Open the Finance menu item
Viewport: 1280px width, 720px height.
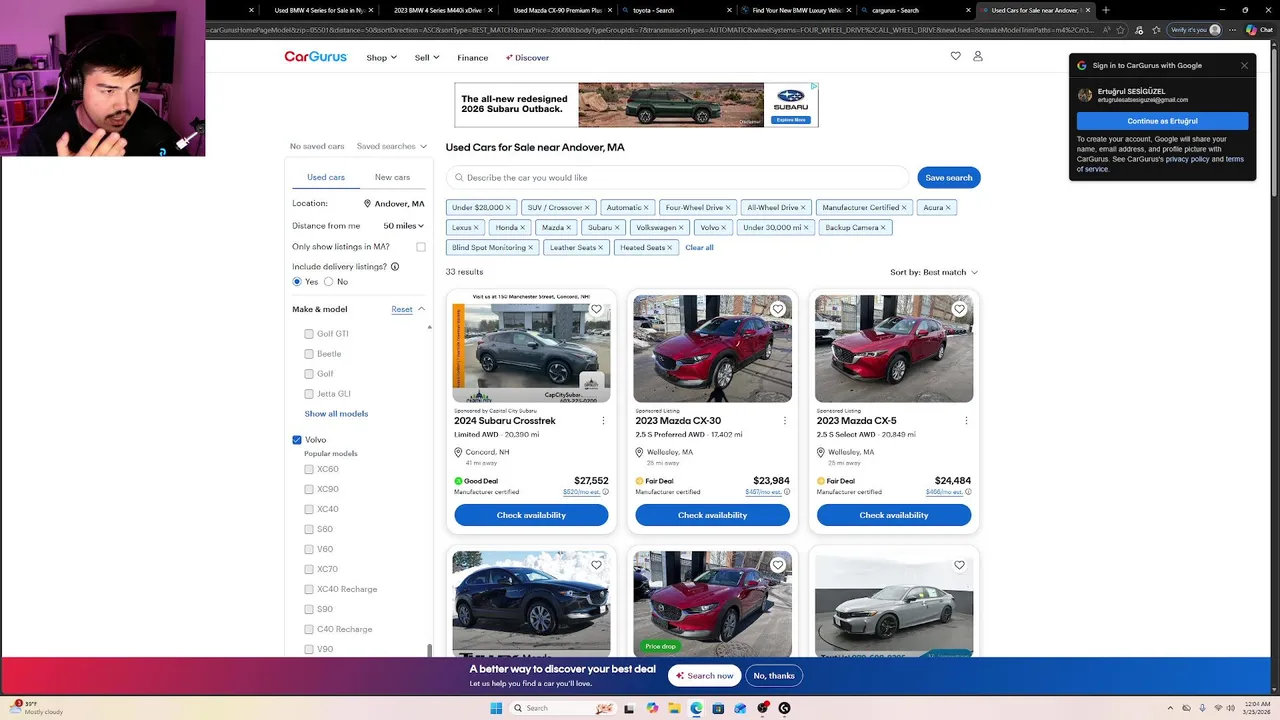(x=473, y=57)
